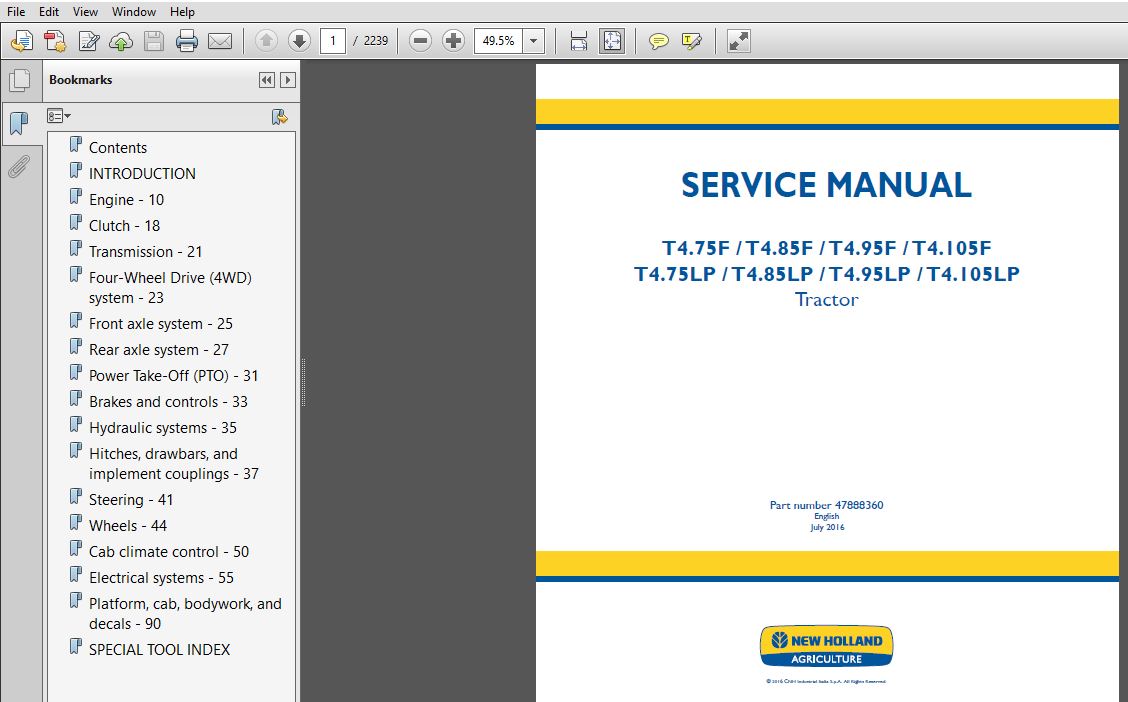Click the Save floppy disk icon

pyautogui.click(x=154, y=41)
